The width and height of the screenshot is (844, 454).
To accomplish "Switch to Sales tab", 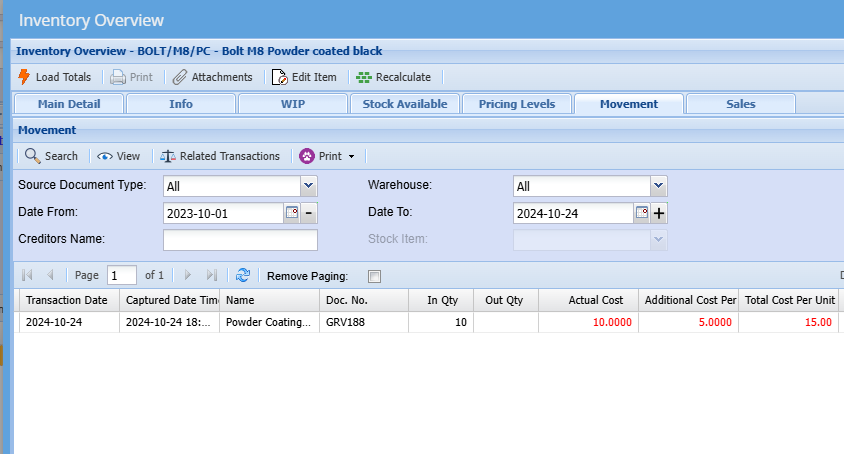I will point(741,104).
